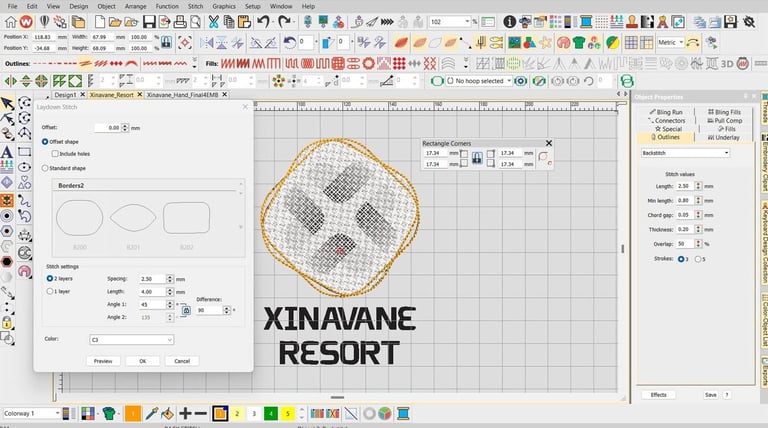The width and height of the screenshot is (768, 428).
Task: Set Strokes to 3
Action: [x=681, y=259]
